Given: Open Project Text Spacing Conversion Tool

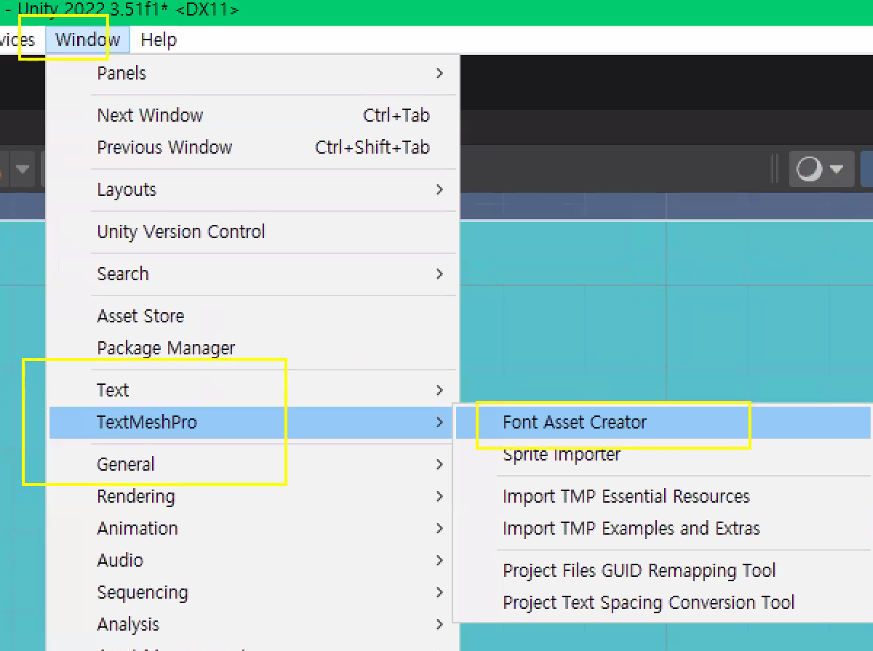Looking at the screenshot, I should [663, 603].
